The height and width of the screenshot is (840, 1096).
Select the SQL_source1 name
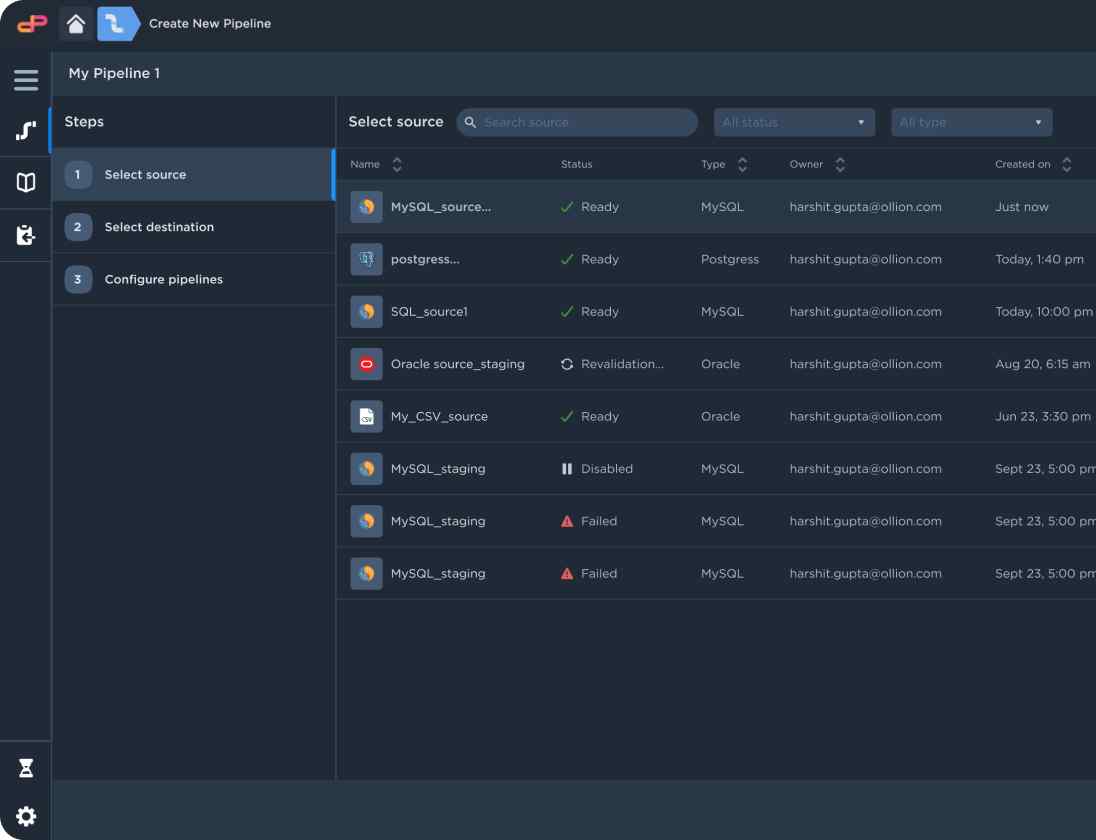point(429,312)
